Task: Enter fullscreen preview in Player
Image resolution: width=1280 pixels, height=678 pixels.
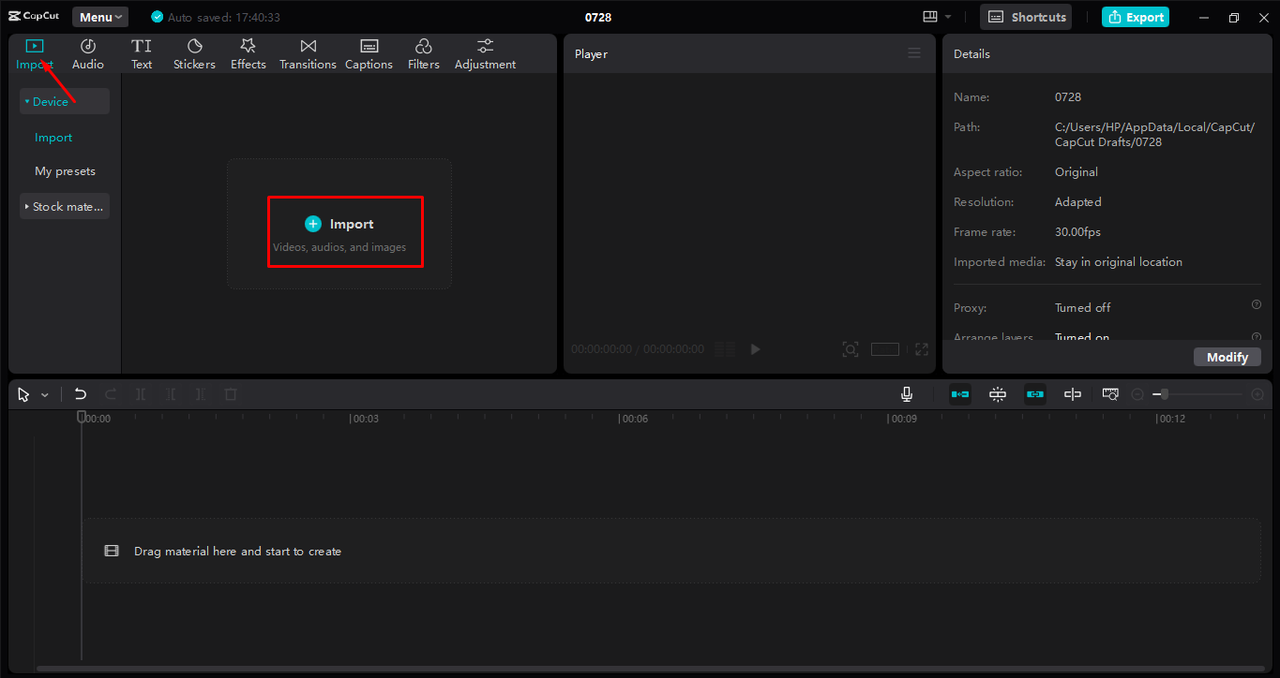Action: coord(922,349)
